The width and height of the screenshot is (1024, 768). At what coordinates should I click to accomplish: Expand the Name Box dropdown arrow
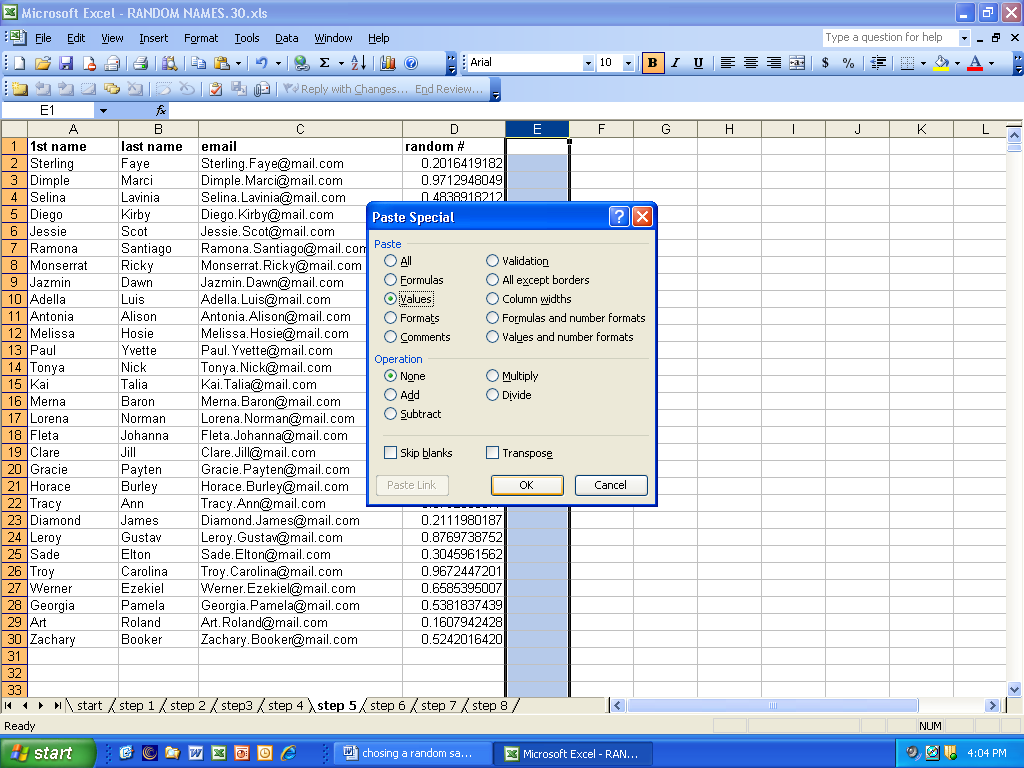(103, 111)
